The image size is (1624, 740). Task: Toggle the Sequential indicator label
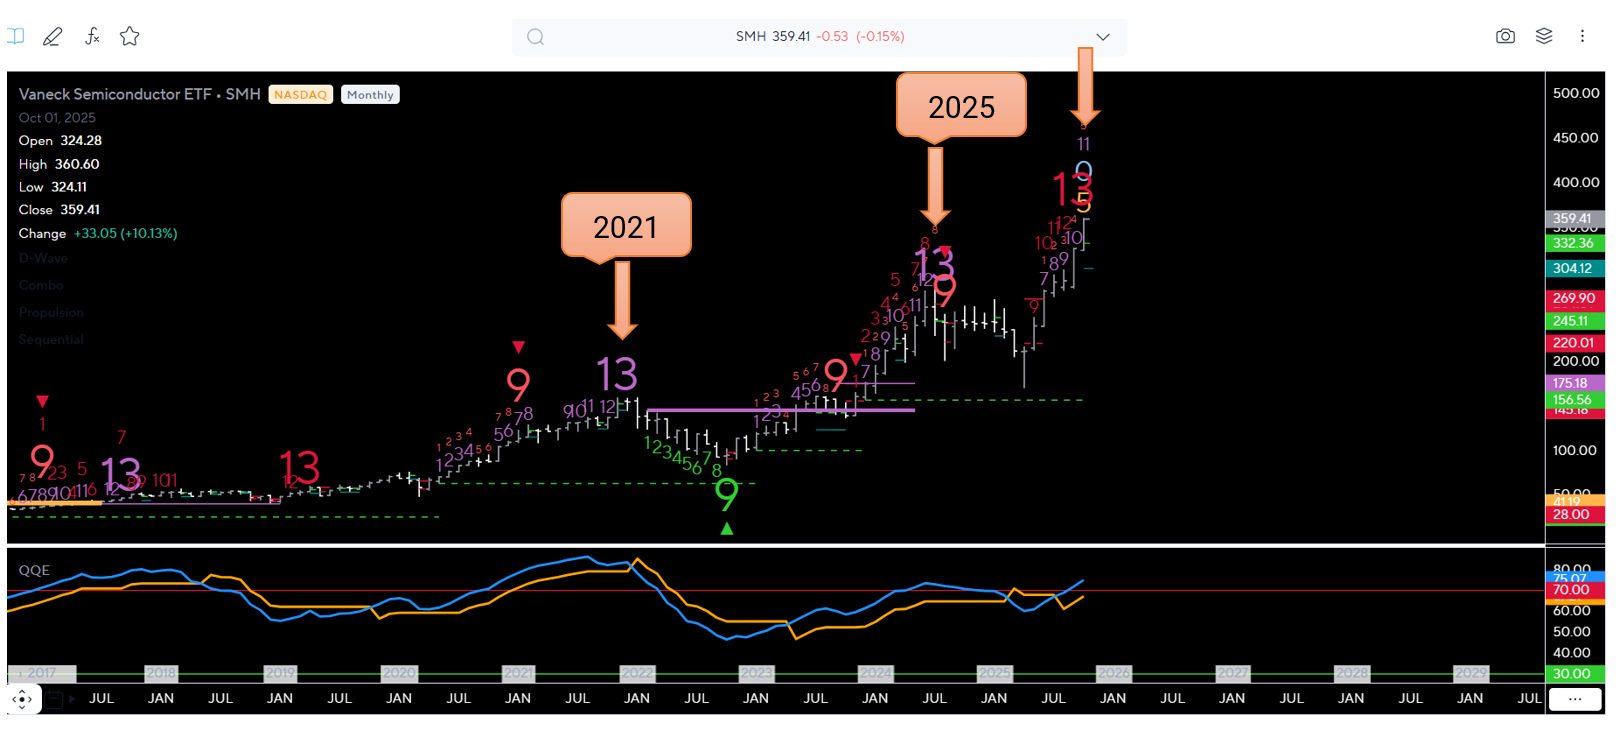coord(51,340)
